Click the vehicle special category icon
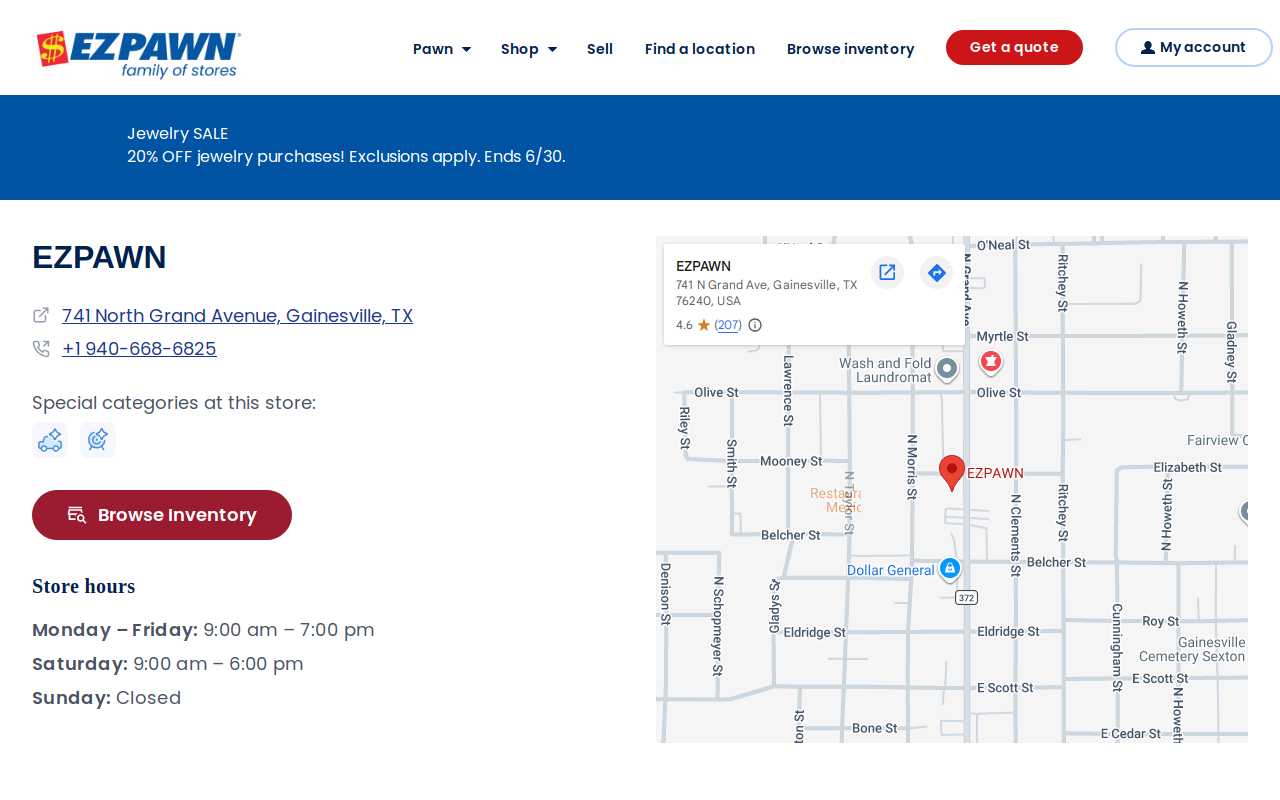The height and width of the screenshot is (800, 1280). coord(50,440)
